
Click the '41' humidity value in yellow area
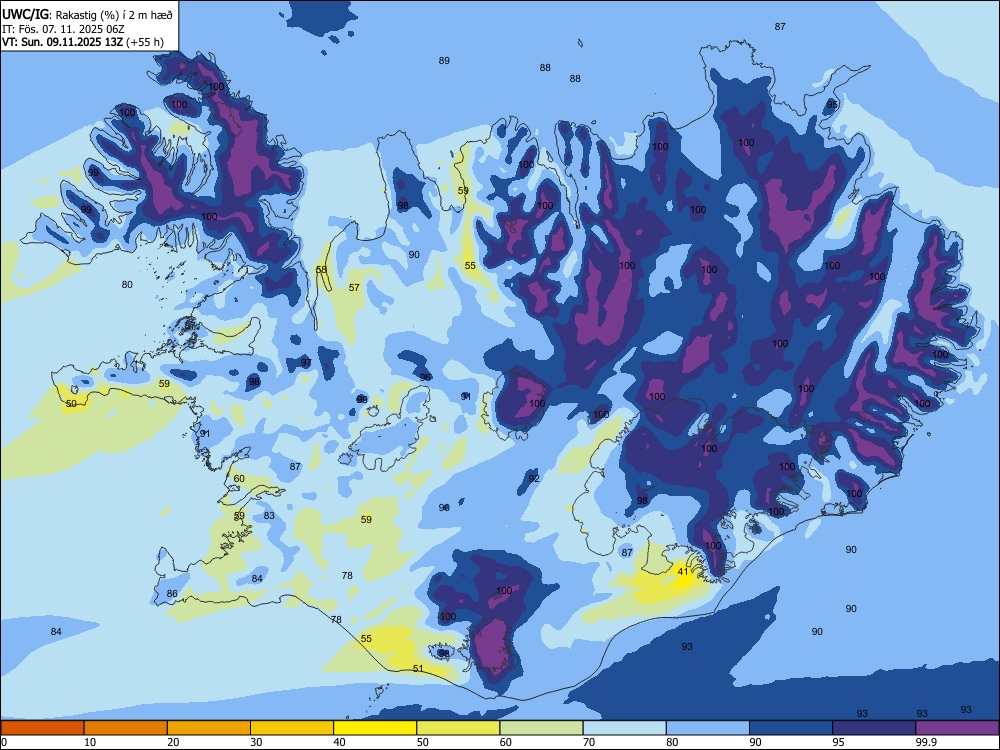coord(683,571)
